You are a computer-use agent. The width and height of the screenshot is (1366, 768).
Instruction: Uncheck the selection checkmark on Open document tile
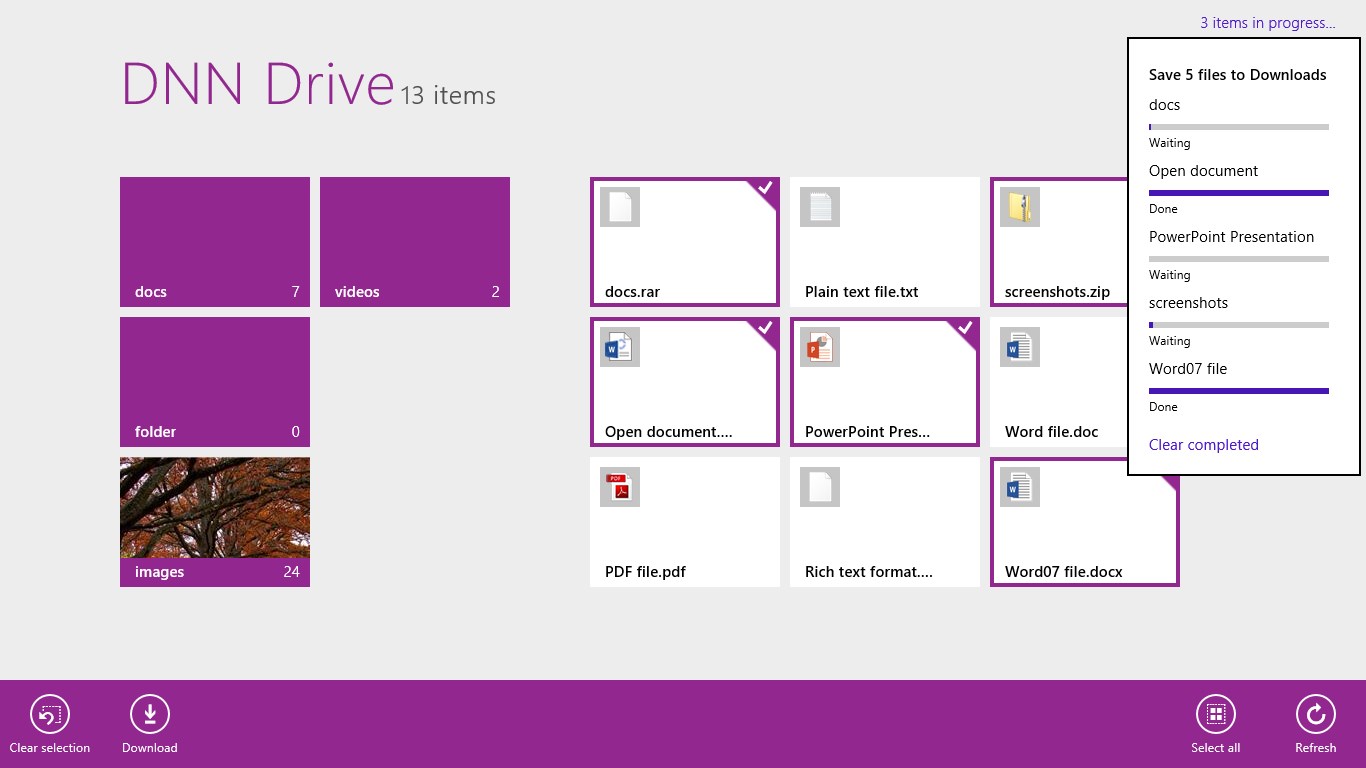point(765,328)
